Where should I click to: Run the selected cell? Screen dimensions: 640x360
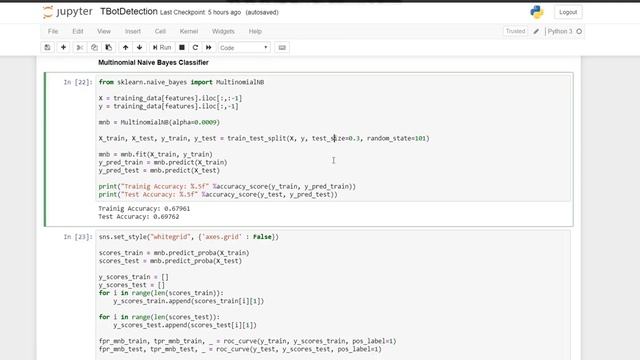point(162,47)
